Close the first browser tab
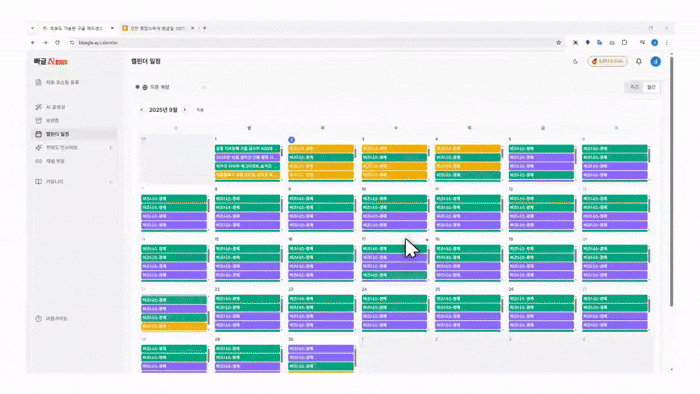The height and width of the screenshot is (394, 700). click(x=112, y=28)
